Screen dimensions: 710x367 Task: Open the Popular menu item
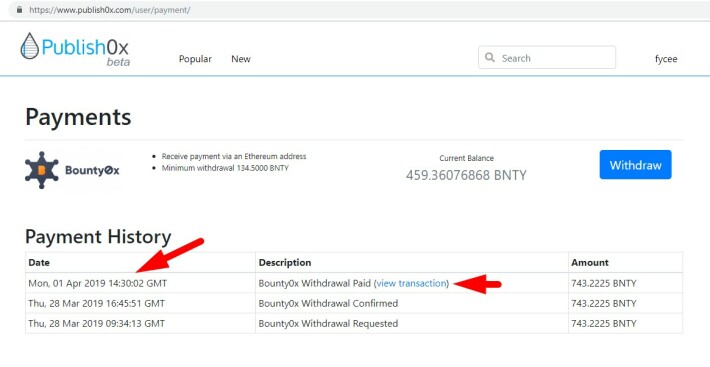(195, 59)
